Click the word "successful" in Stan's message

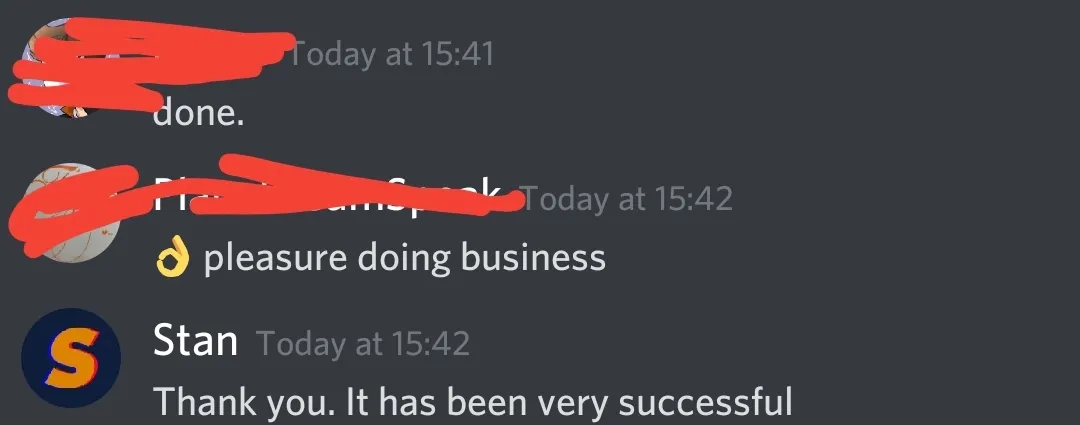pyautogui.click(x=705, y=402)
